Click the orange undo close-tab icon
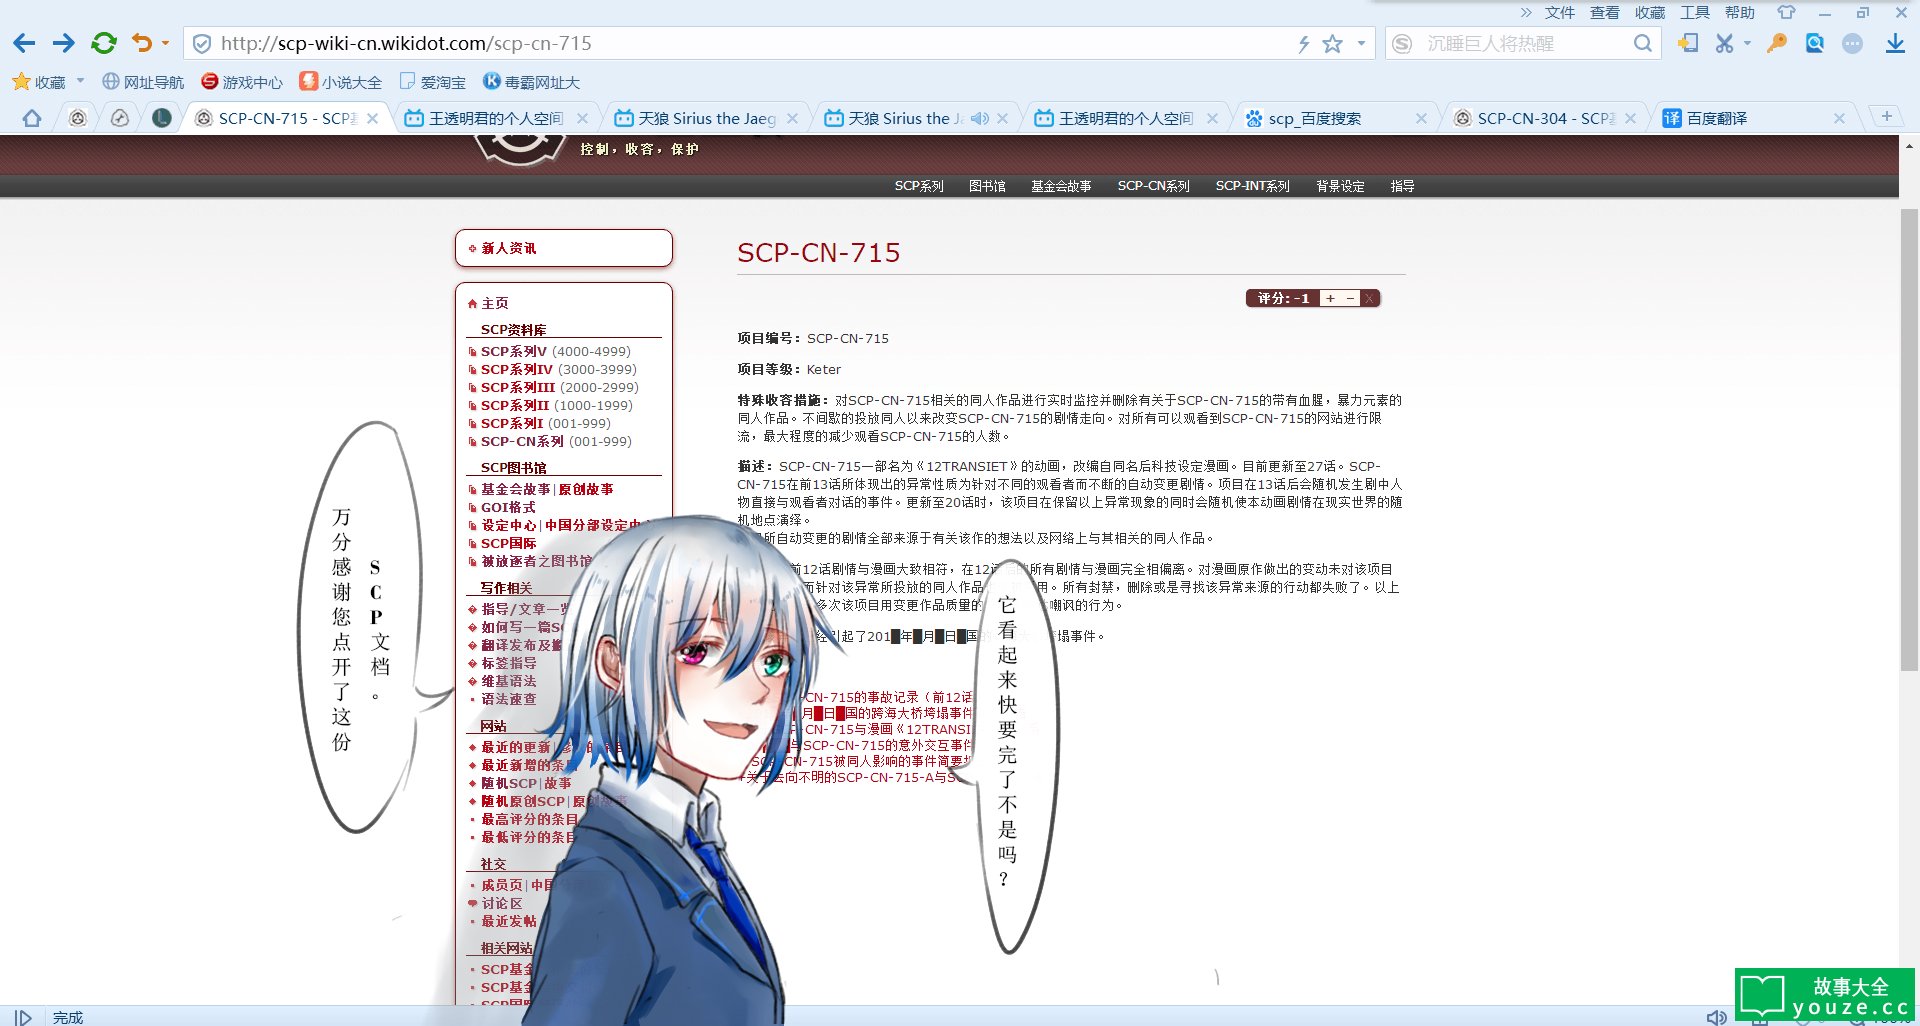 click(x=141, y=43)
